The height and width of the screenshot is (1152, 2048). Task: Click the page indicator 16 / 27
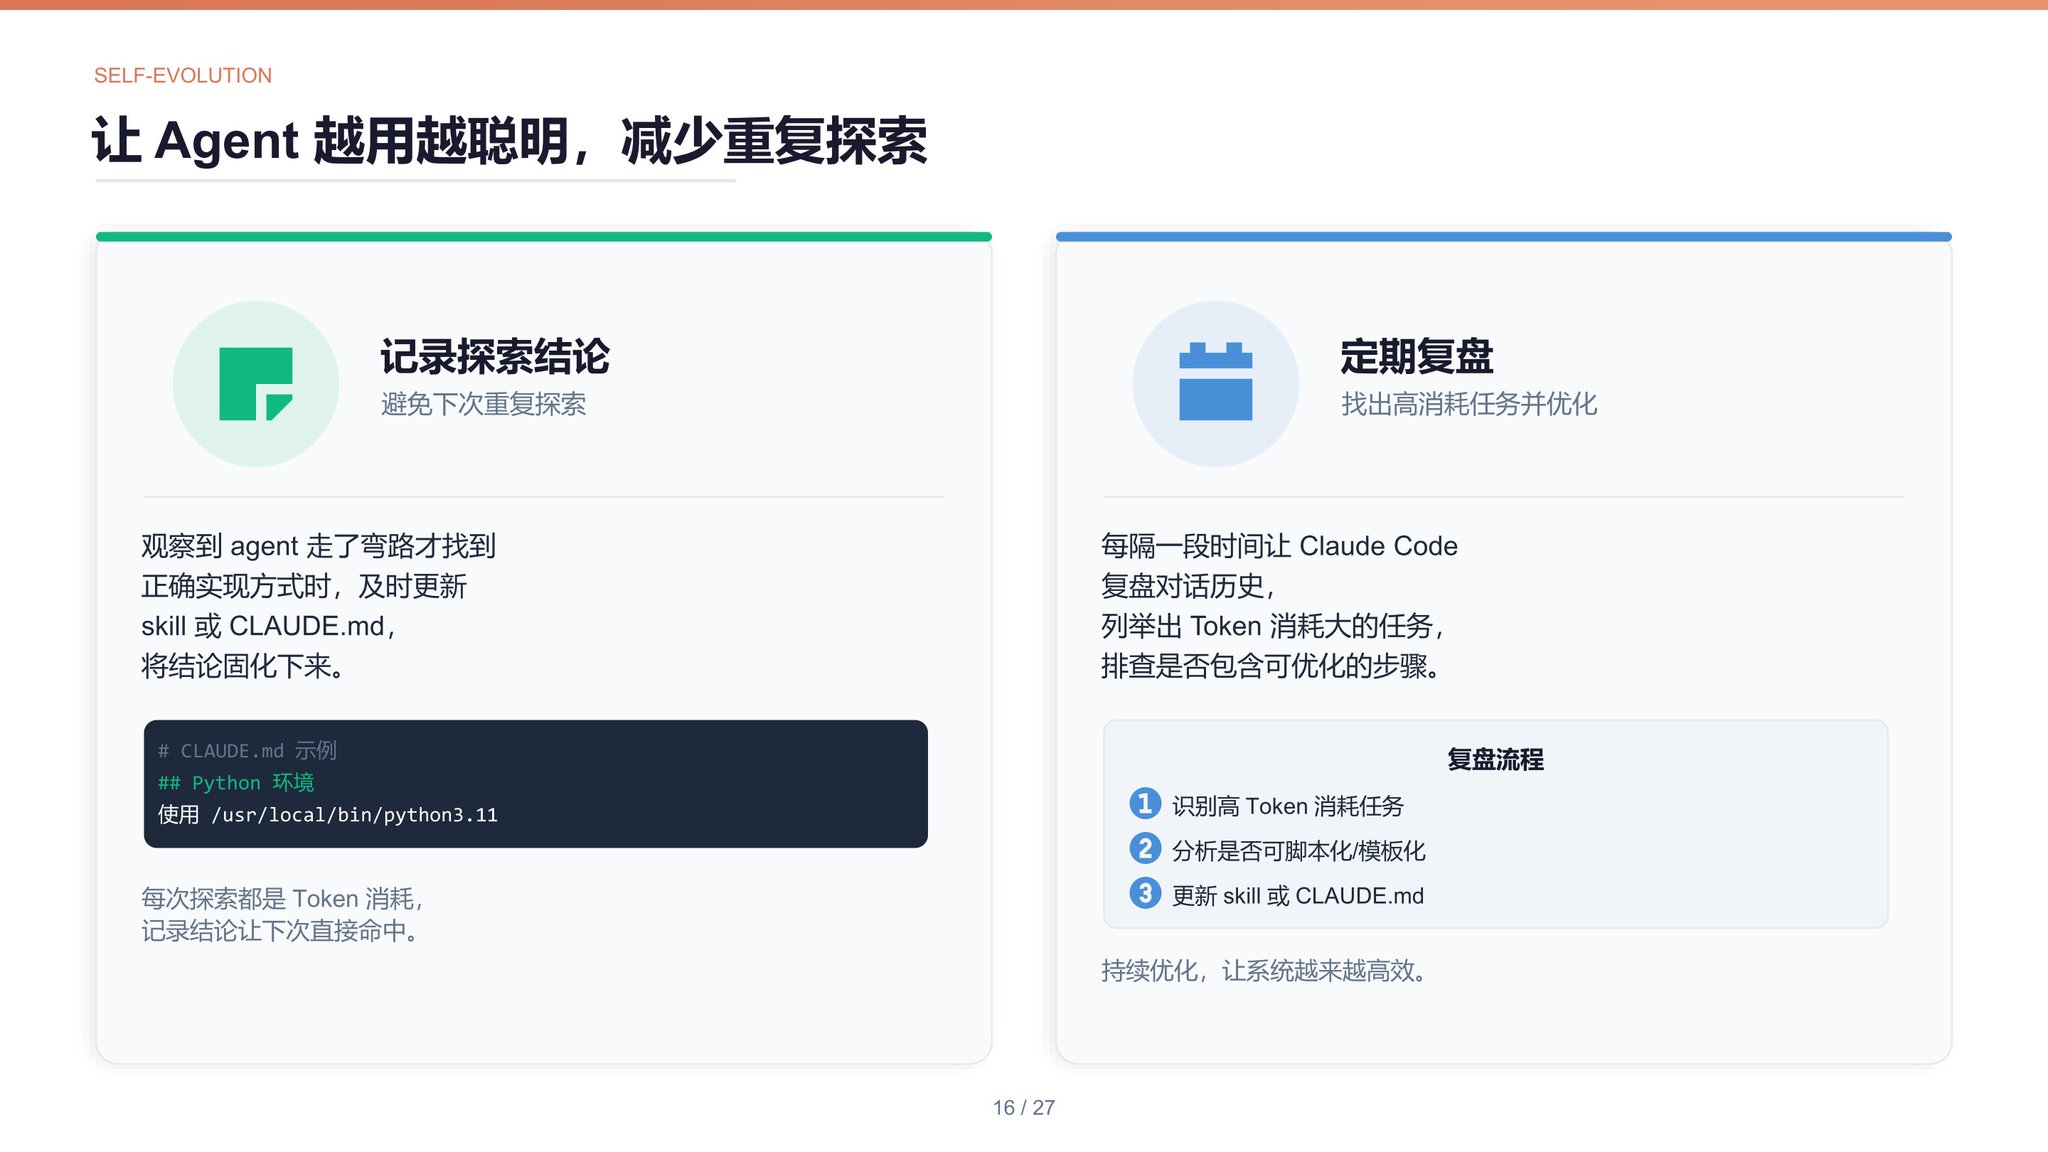[x=1024, y=1108]
